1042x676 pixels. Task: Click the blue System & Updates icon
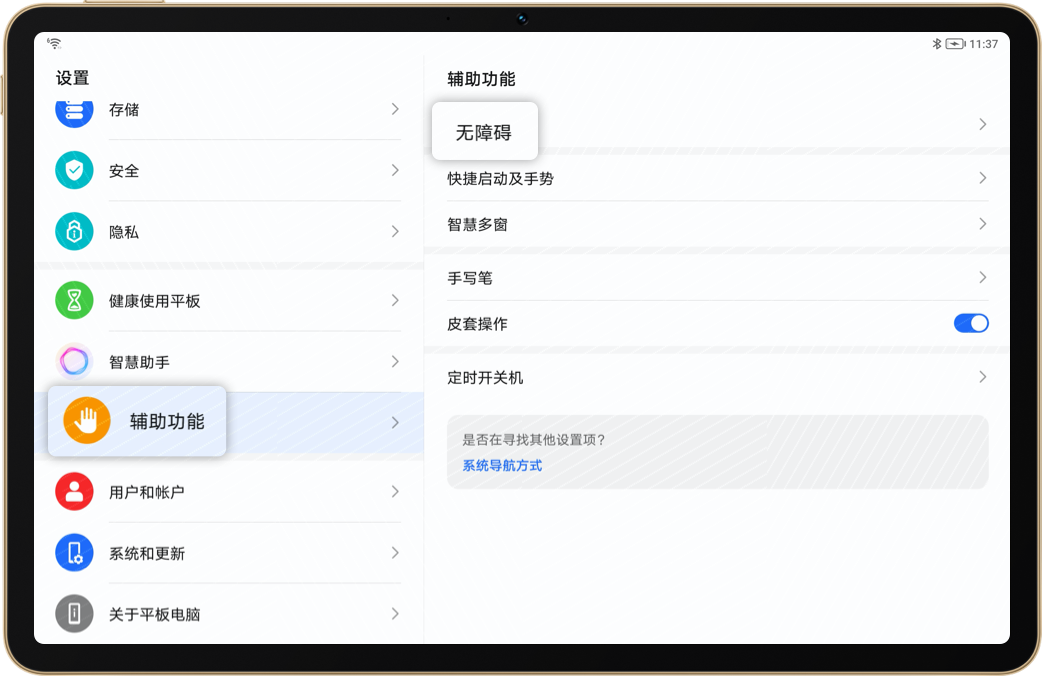click(74, 552)
